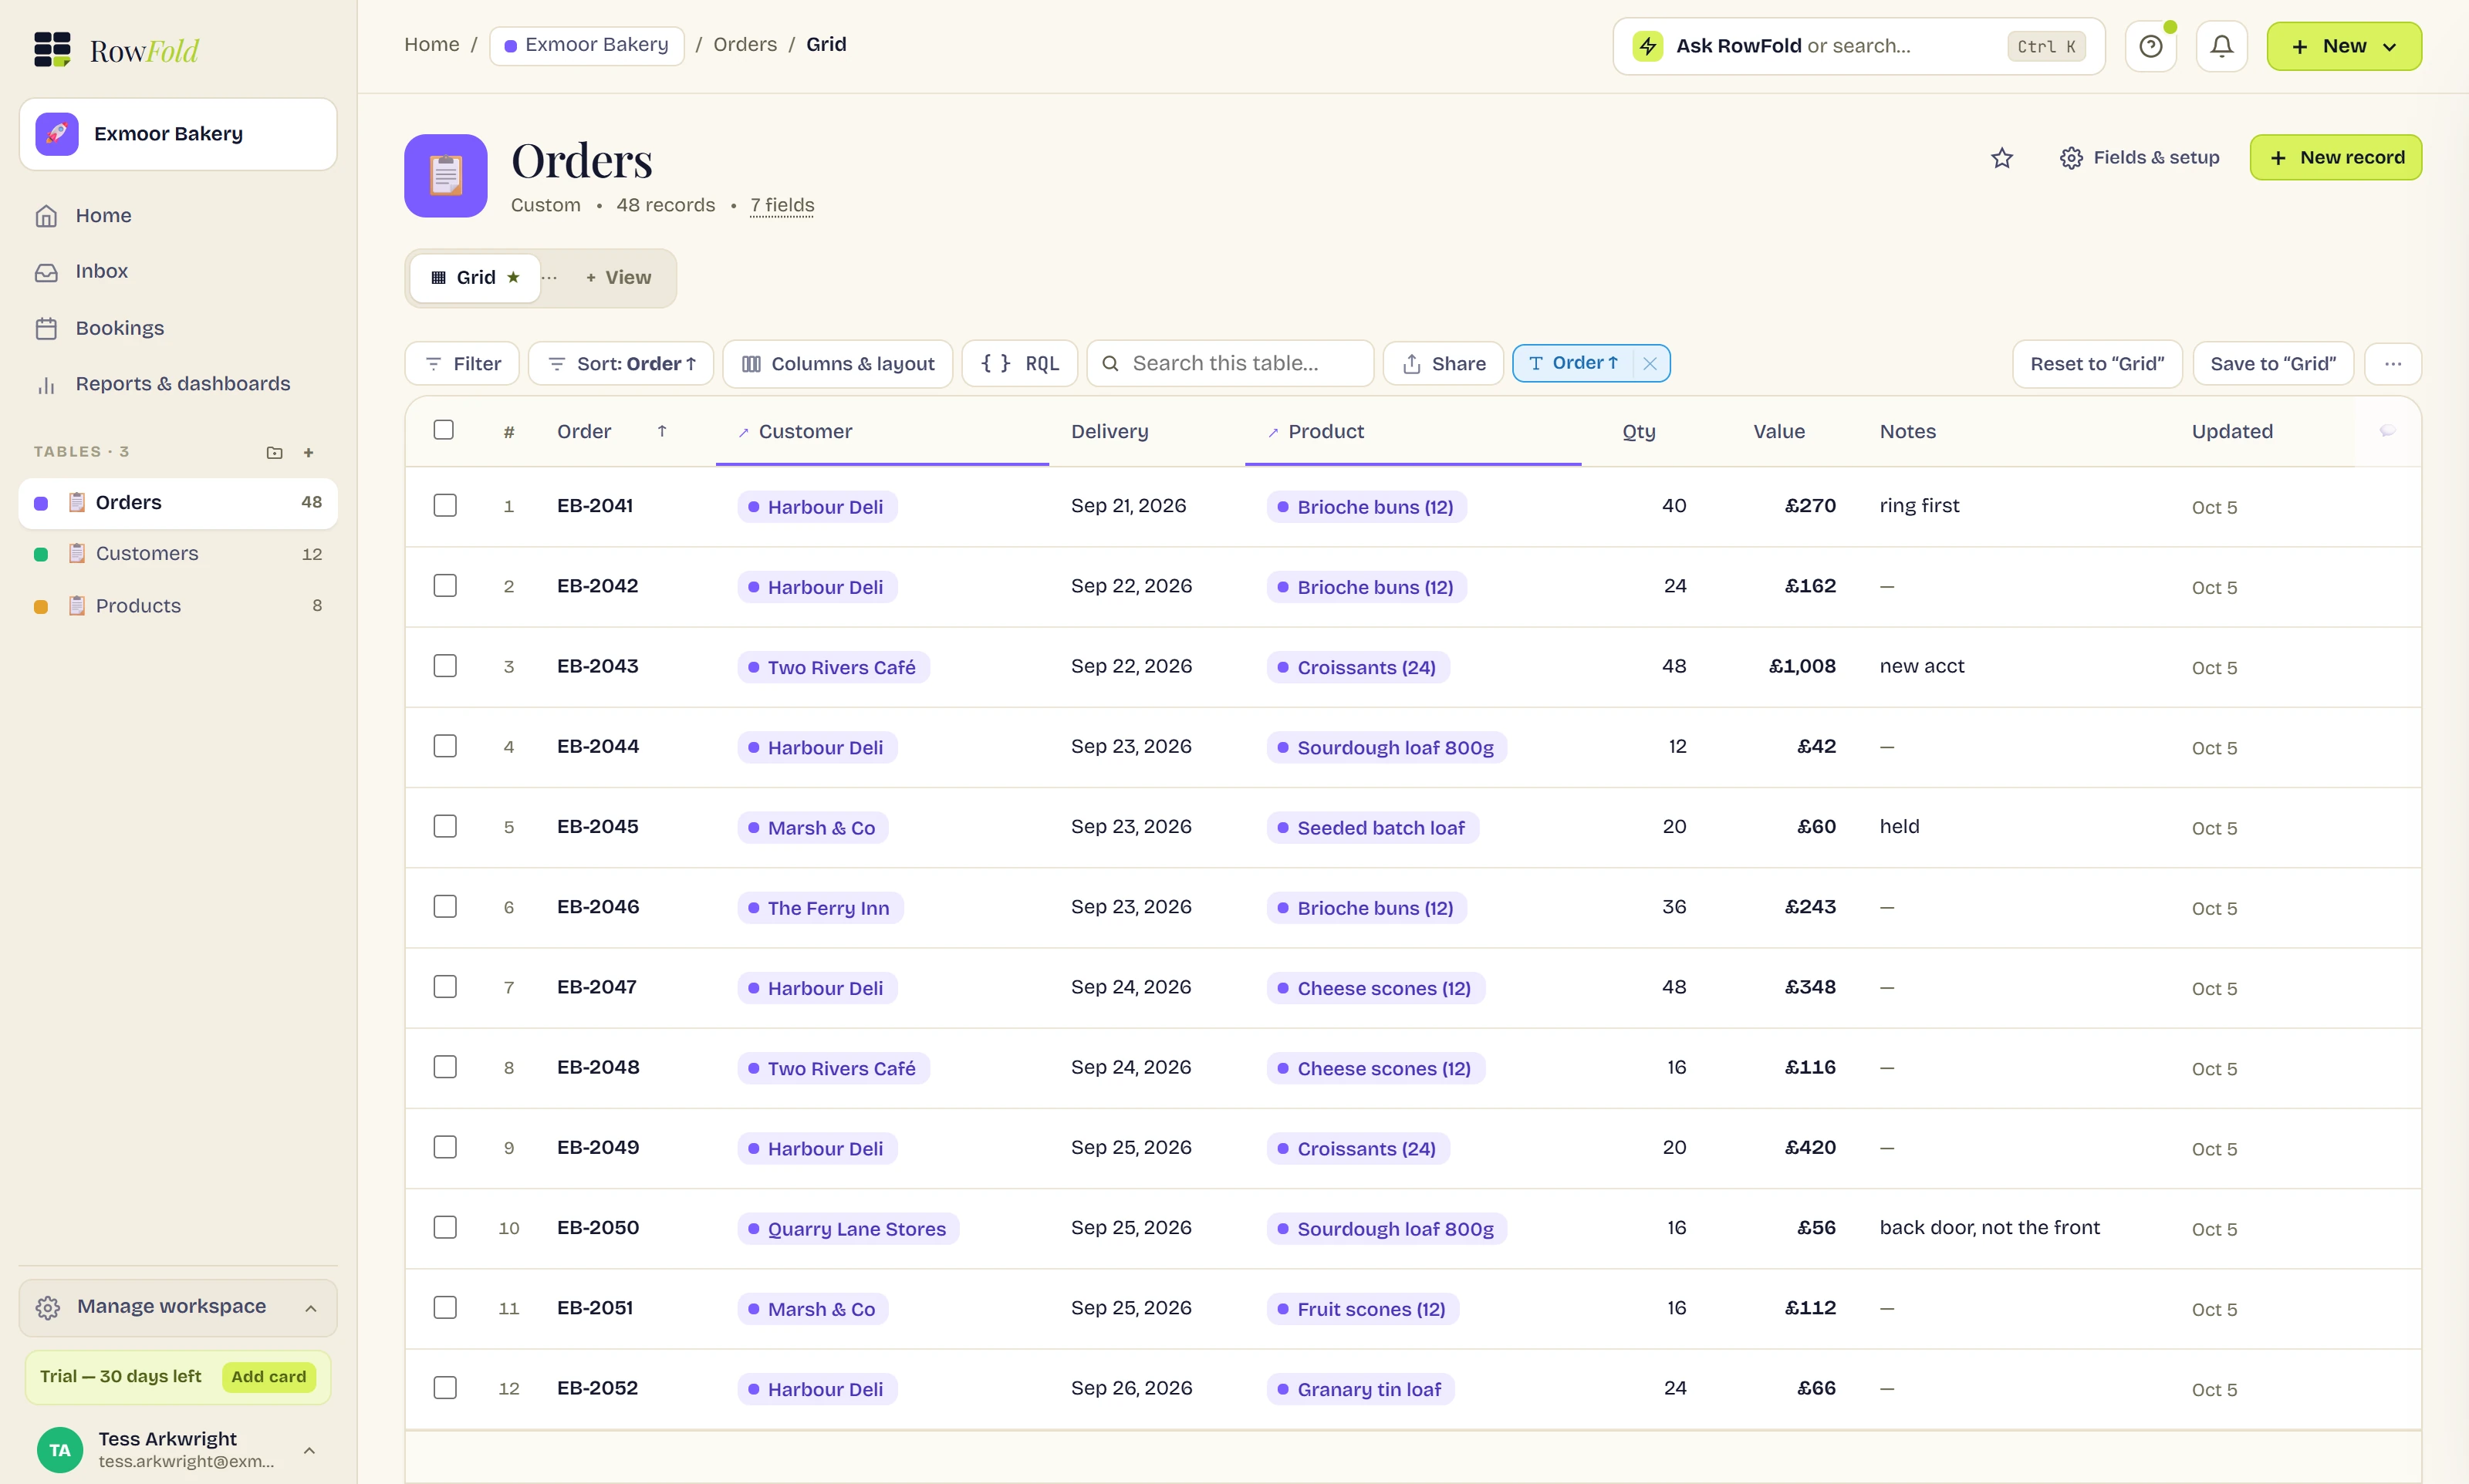2469x1484 pixels.
Task: Open Inbox from the sidebar
Action: (178, 271)
